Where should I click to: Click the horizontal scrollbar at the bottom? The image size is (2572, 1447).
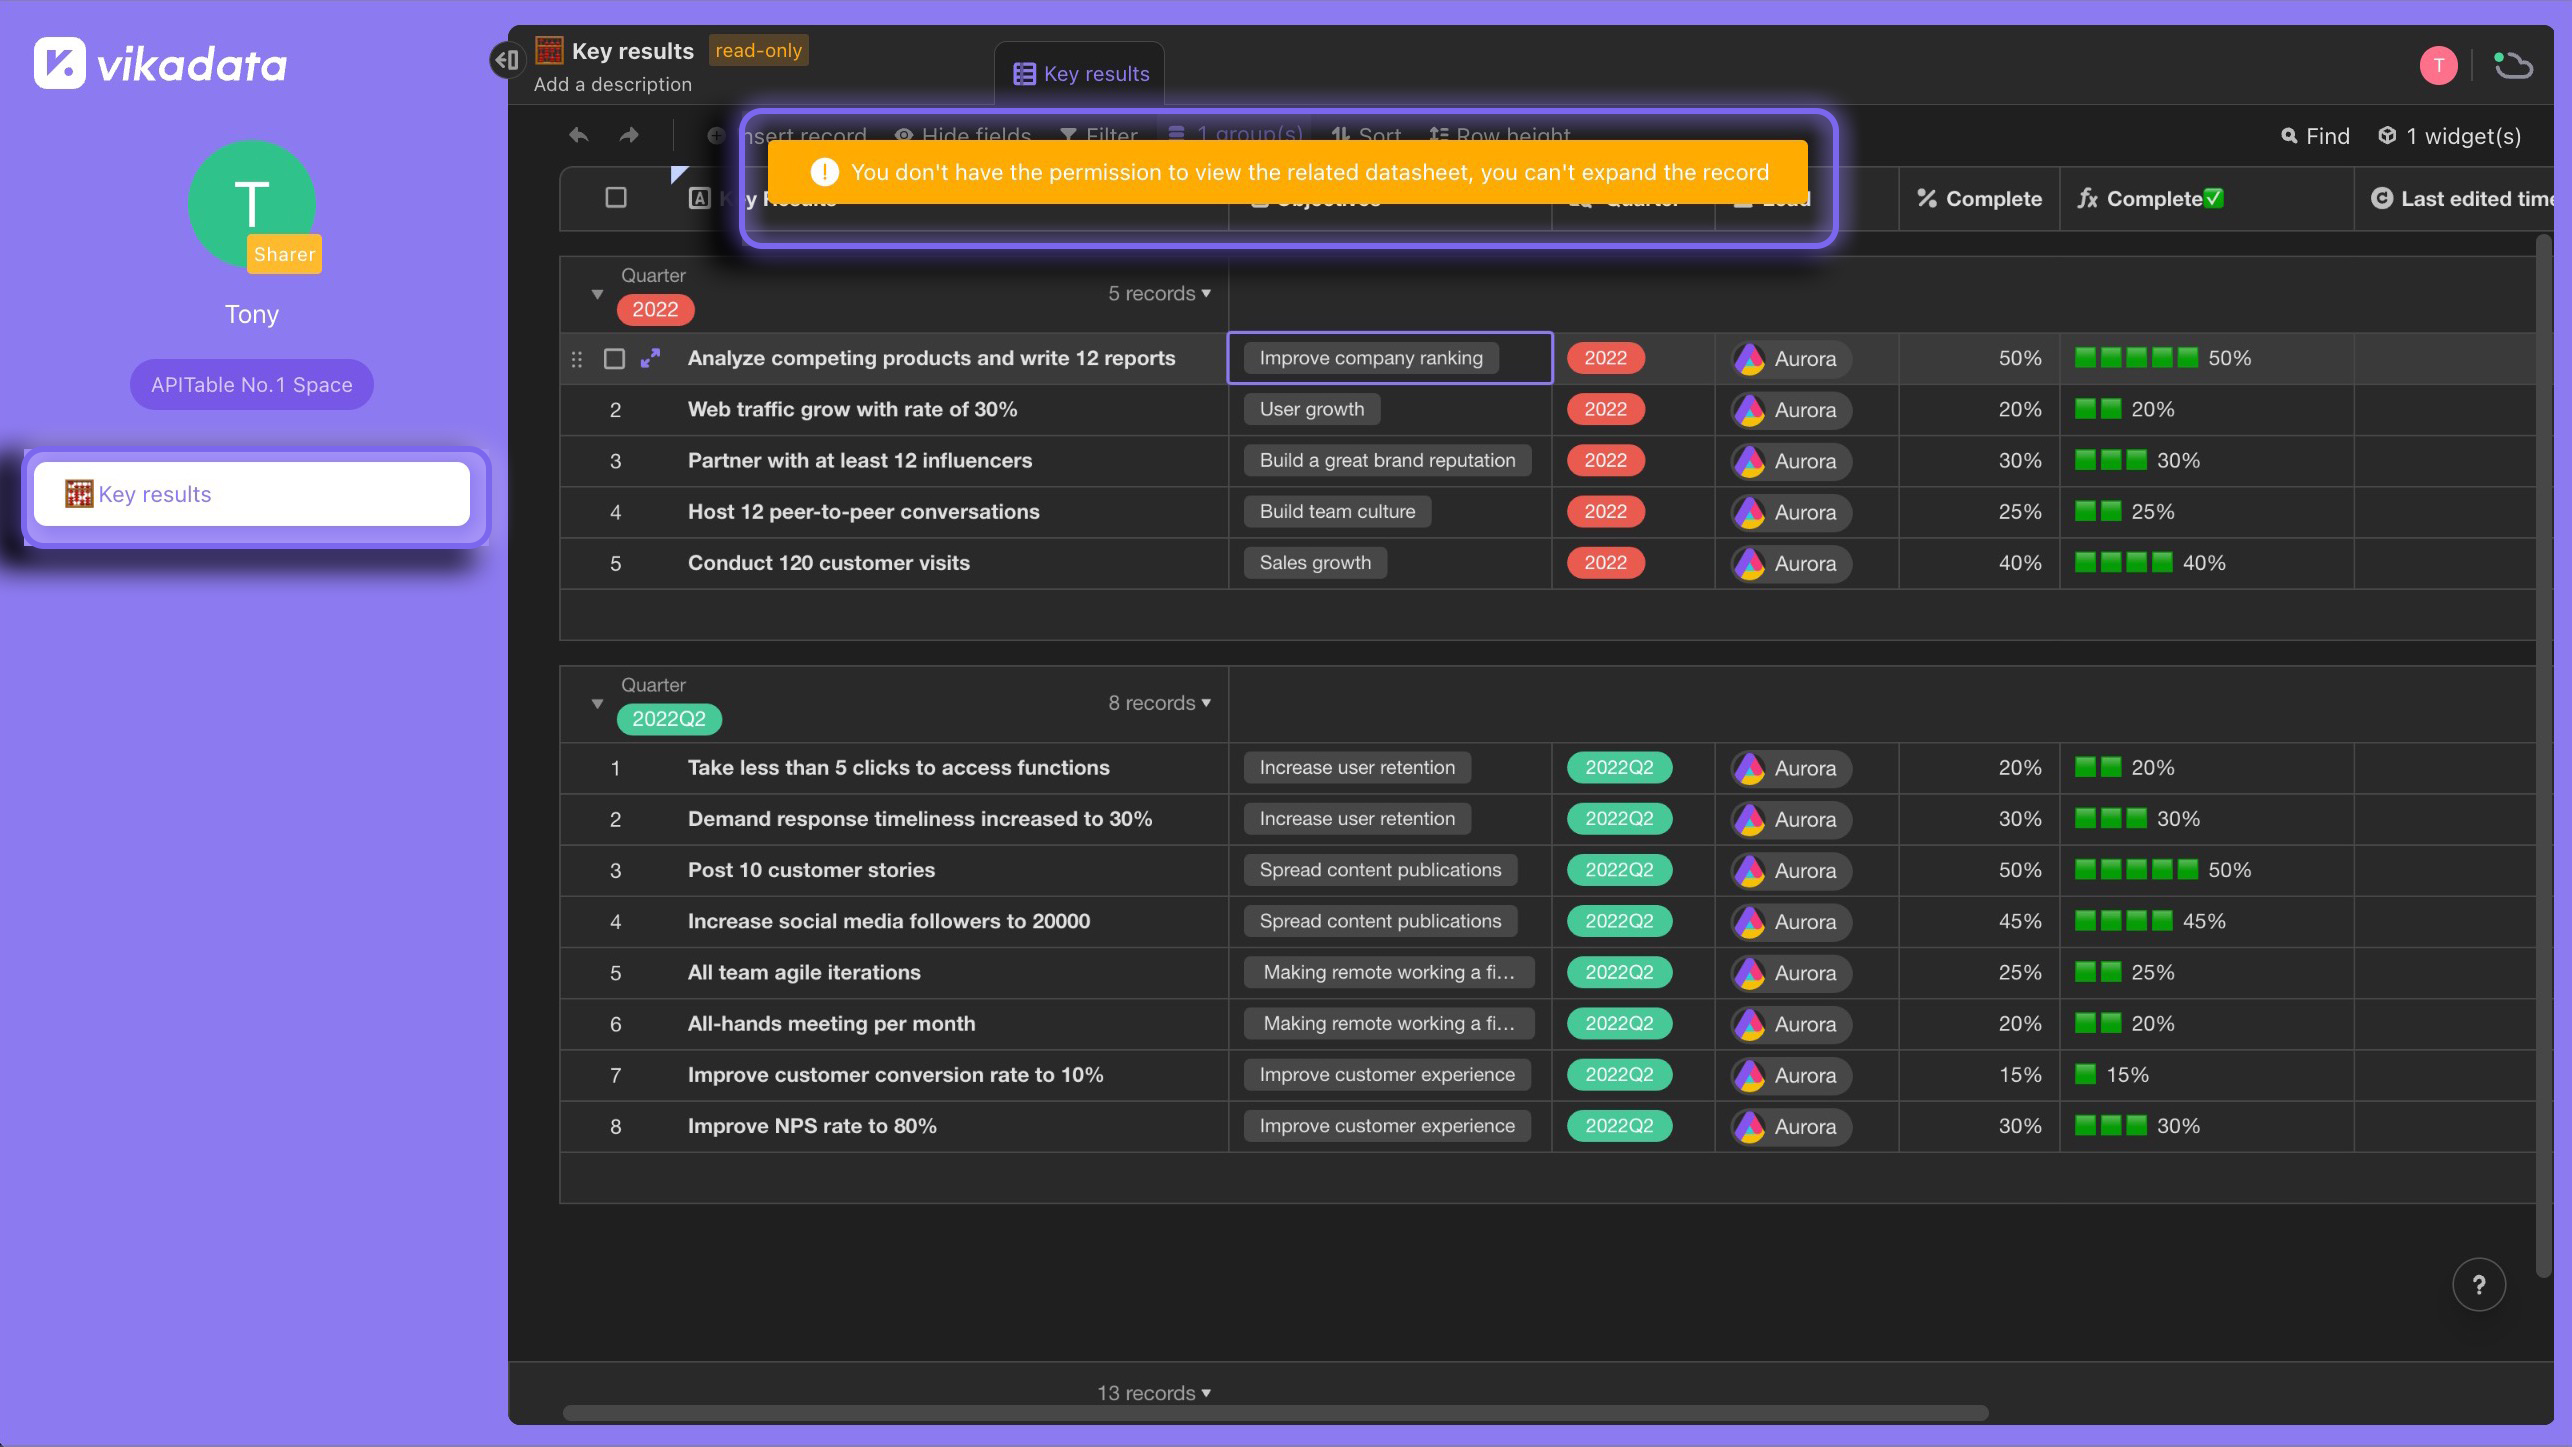1275,1413
